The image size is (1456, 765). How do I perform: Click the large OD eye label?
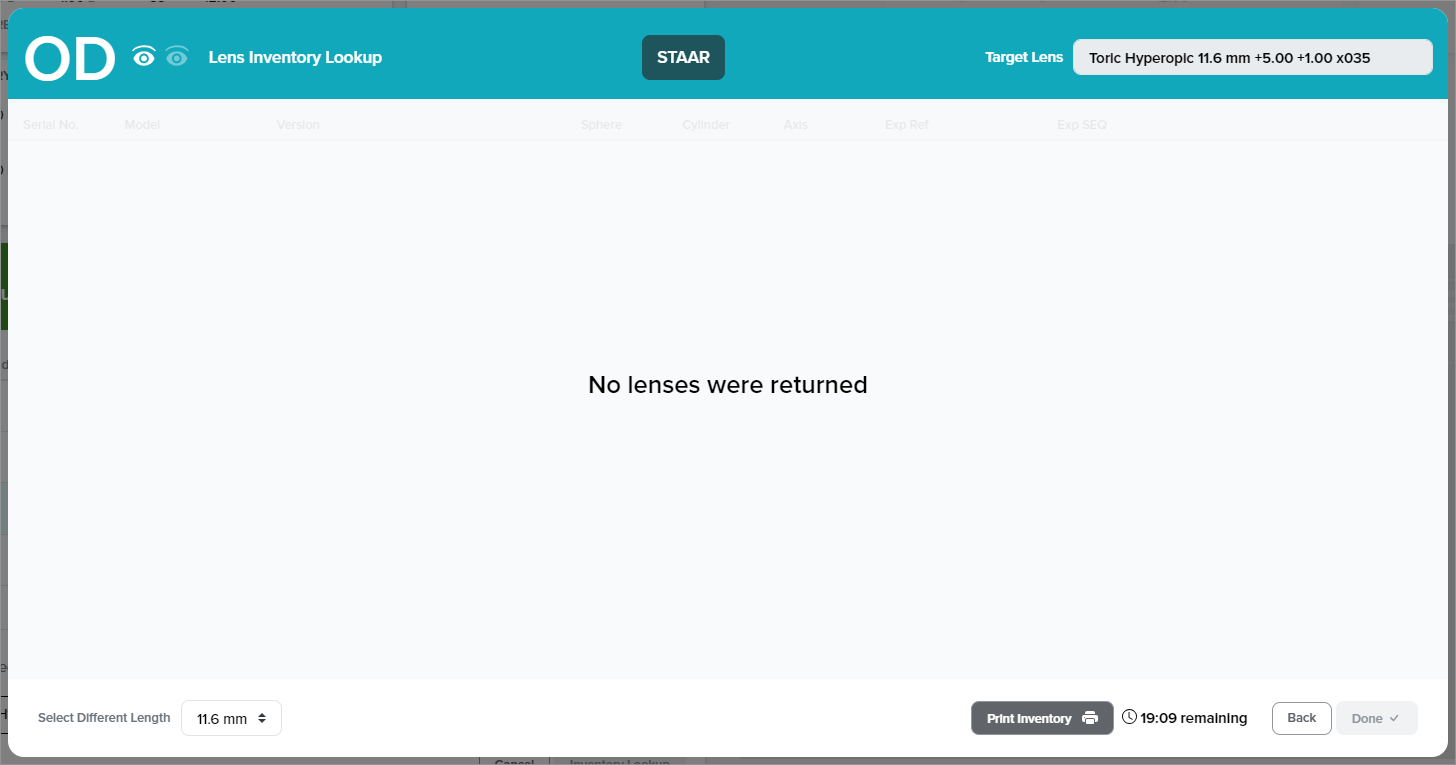pyautogui.click(x=70, y=59)
